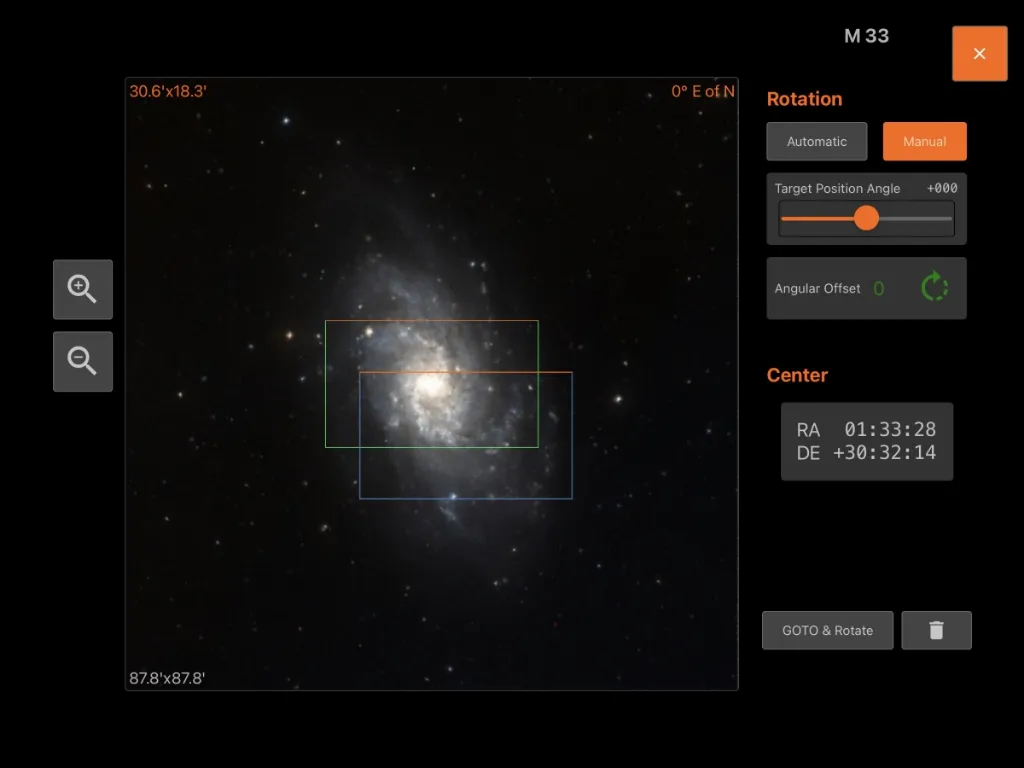
Task: Adjust the Target Position Angle slider handle
Action: [x=867, y=218]
